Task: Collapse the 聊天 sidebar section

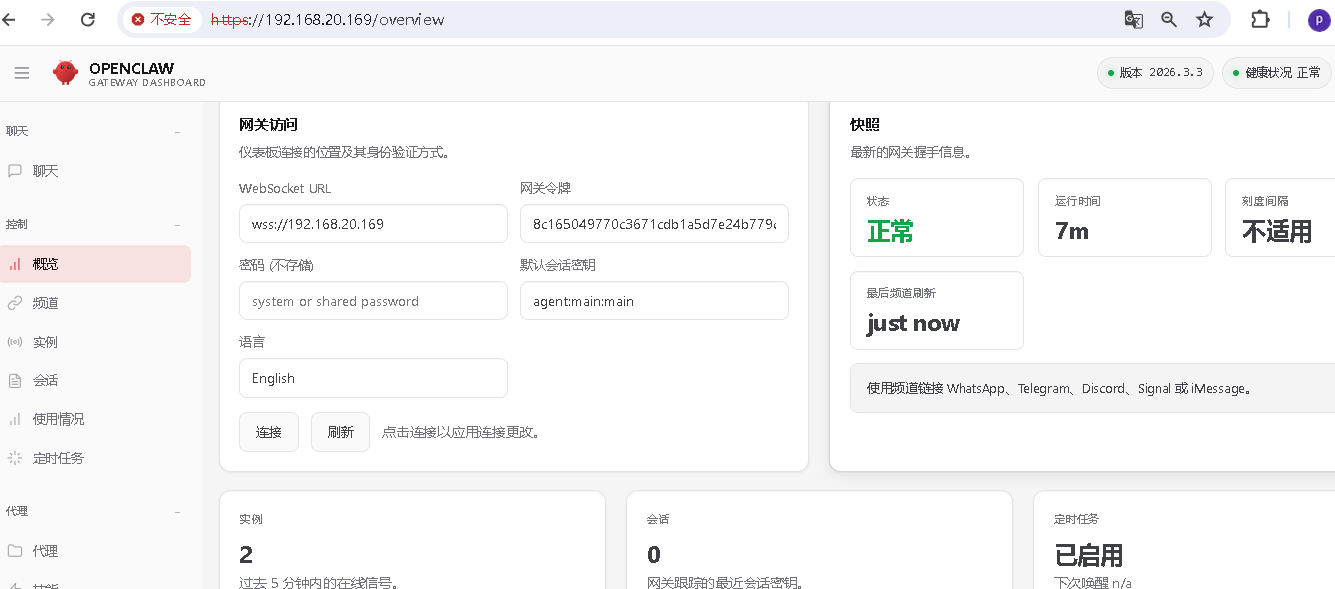Action: [x=178, y=131]
